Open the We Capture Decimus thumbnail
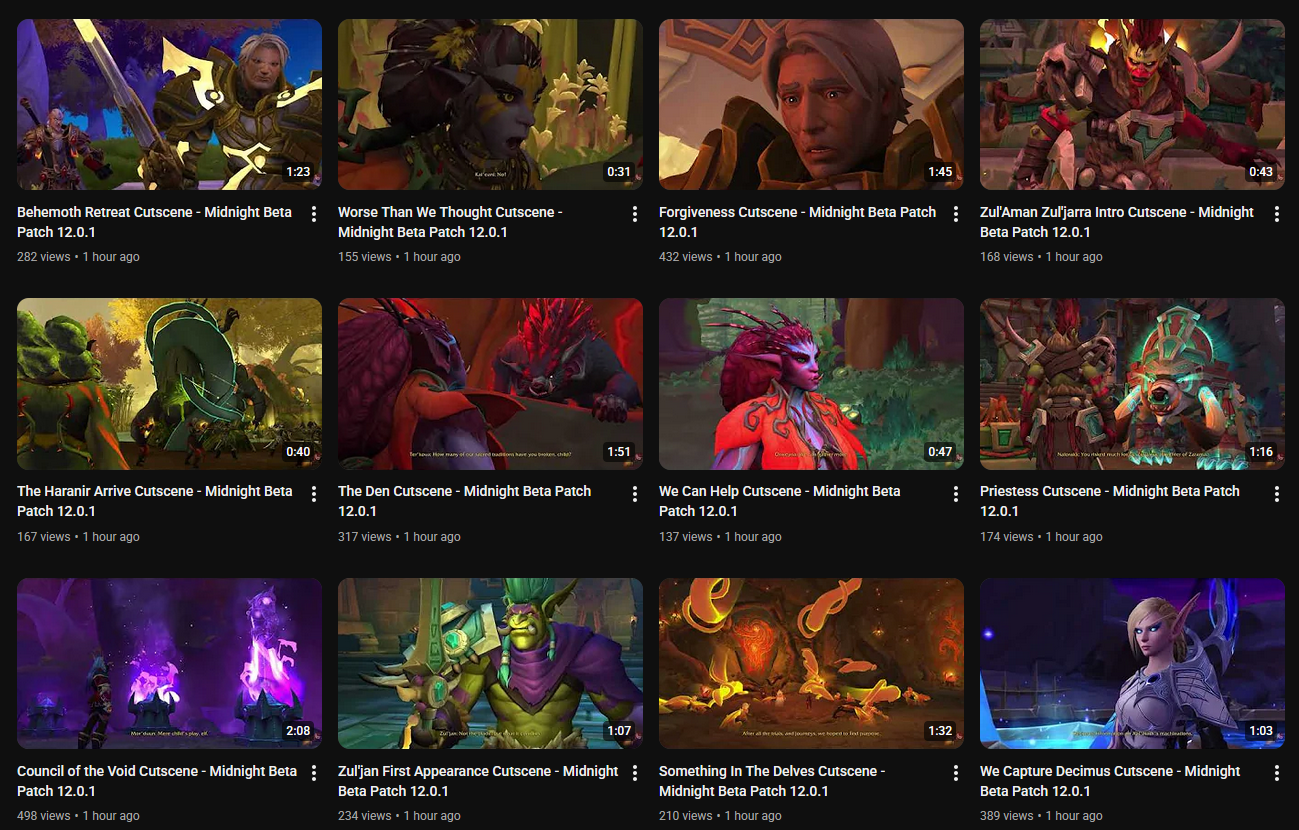Image resolution: width=1299 pixels, height=830 pixels. 1132,663
